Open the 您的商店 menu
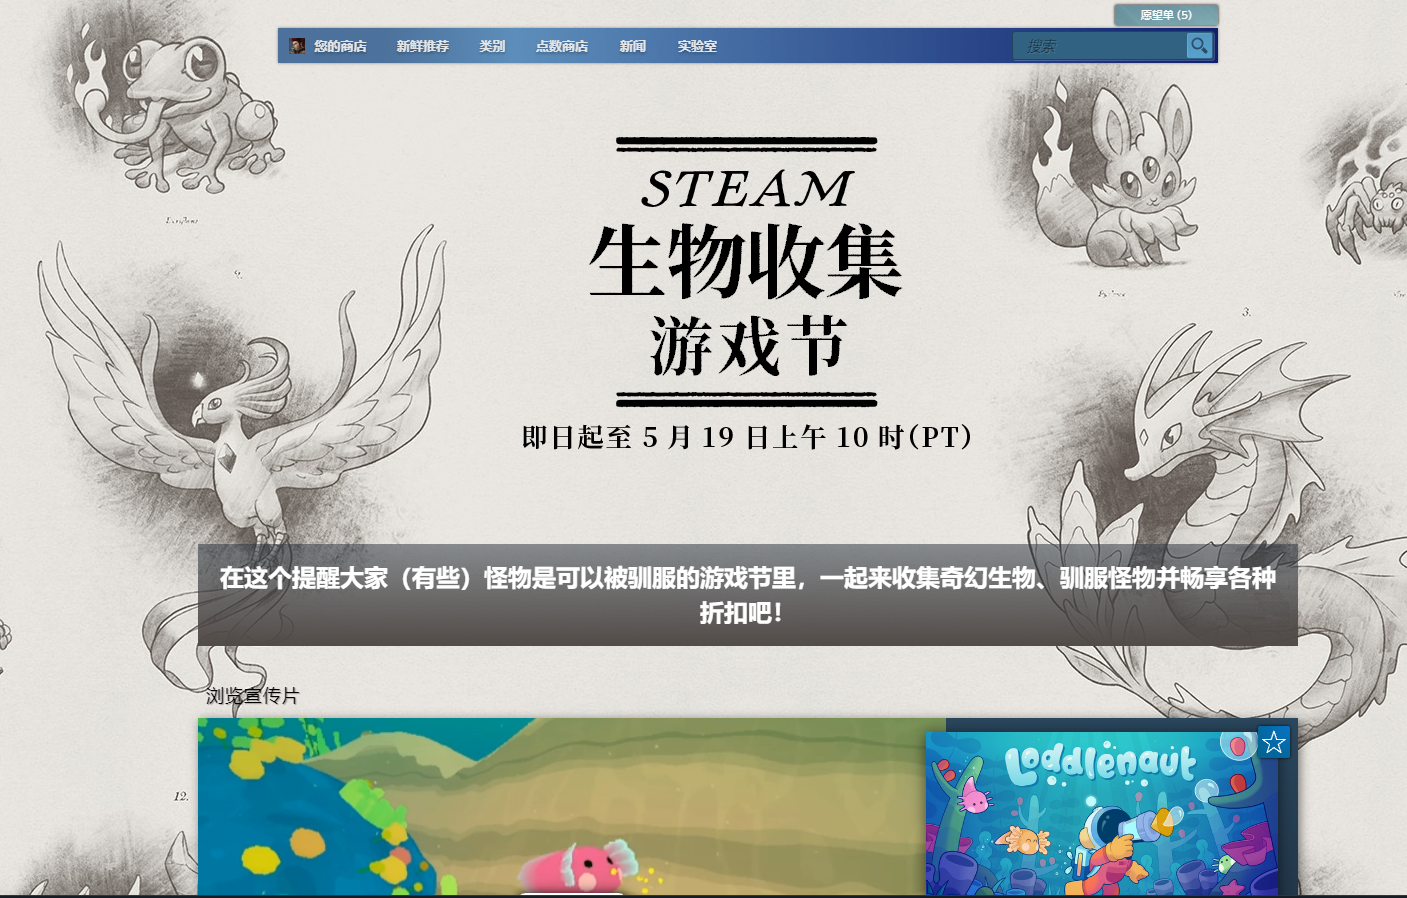Viewport: 1407px width, 898px height. pyautogui.click(x=340, y=46)
